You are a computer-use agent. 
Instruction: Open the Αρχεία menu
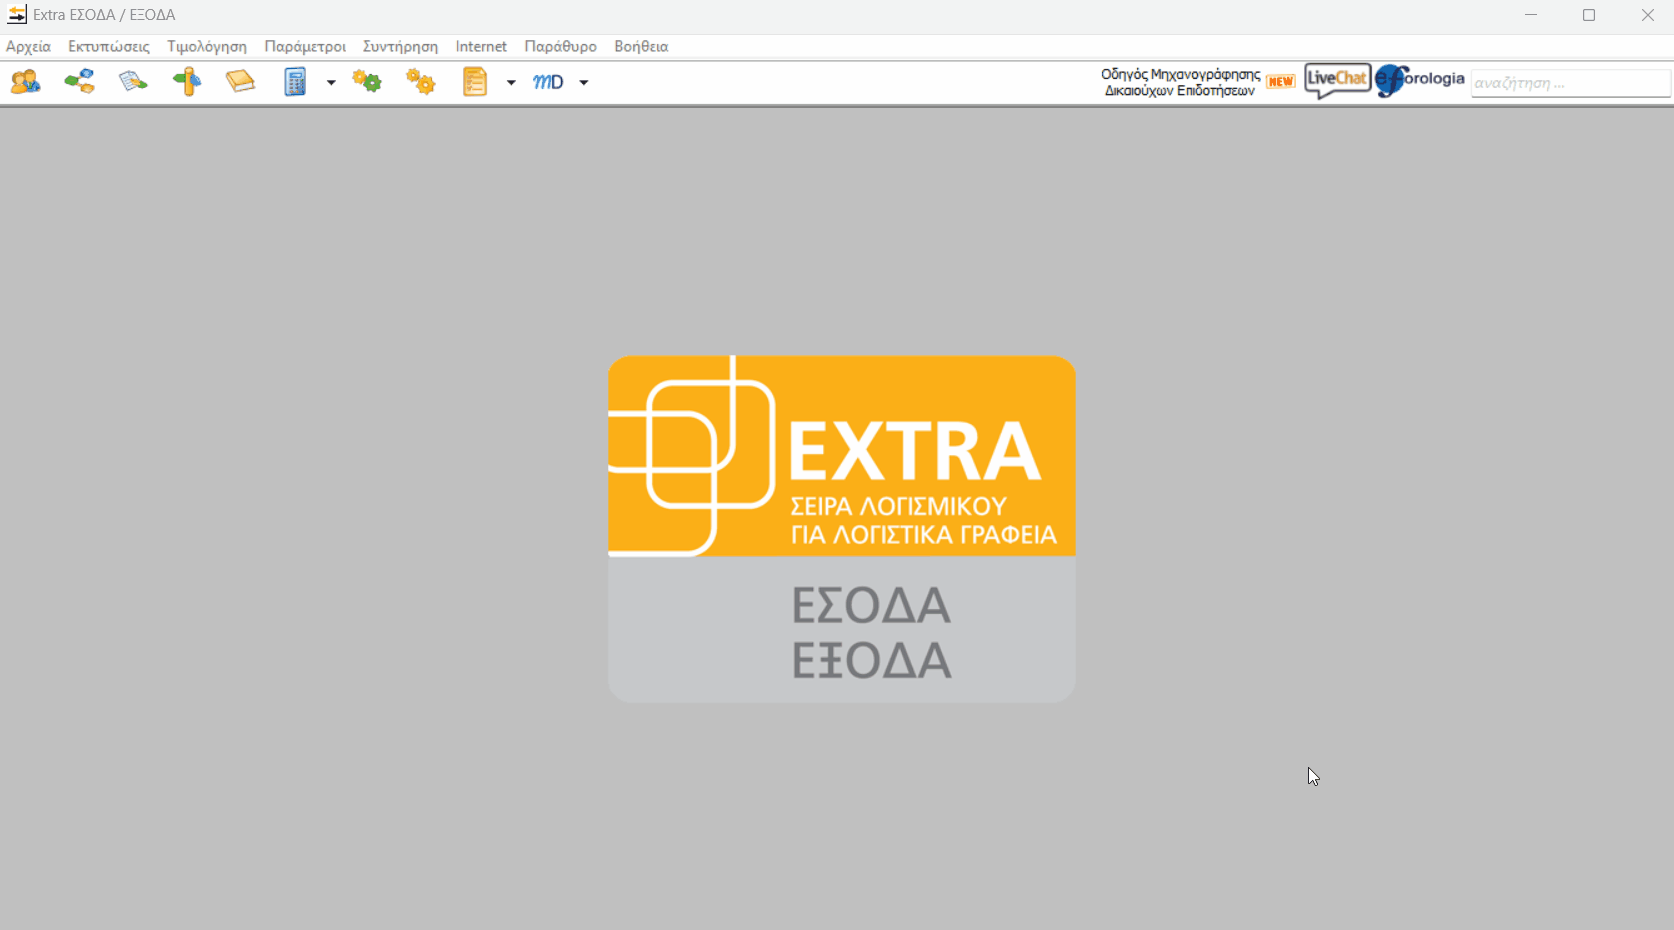pyautogui.click(x=28, y=47)
